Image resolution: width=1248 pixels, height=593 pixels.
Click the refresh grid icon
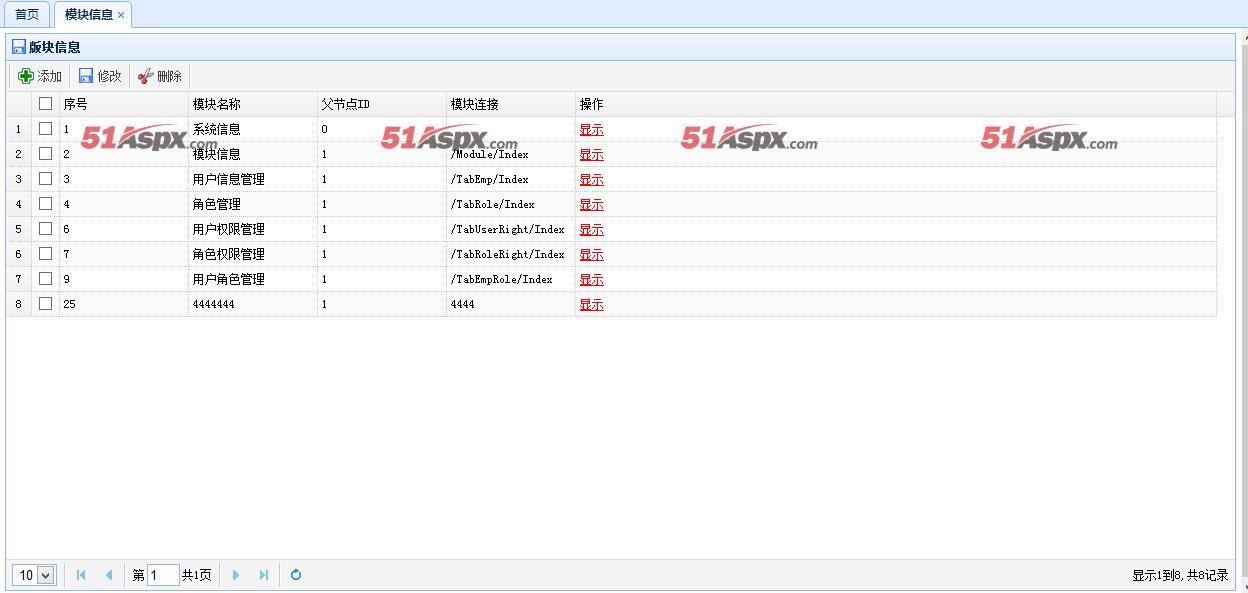[296, 575]
